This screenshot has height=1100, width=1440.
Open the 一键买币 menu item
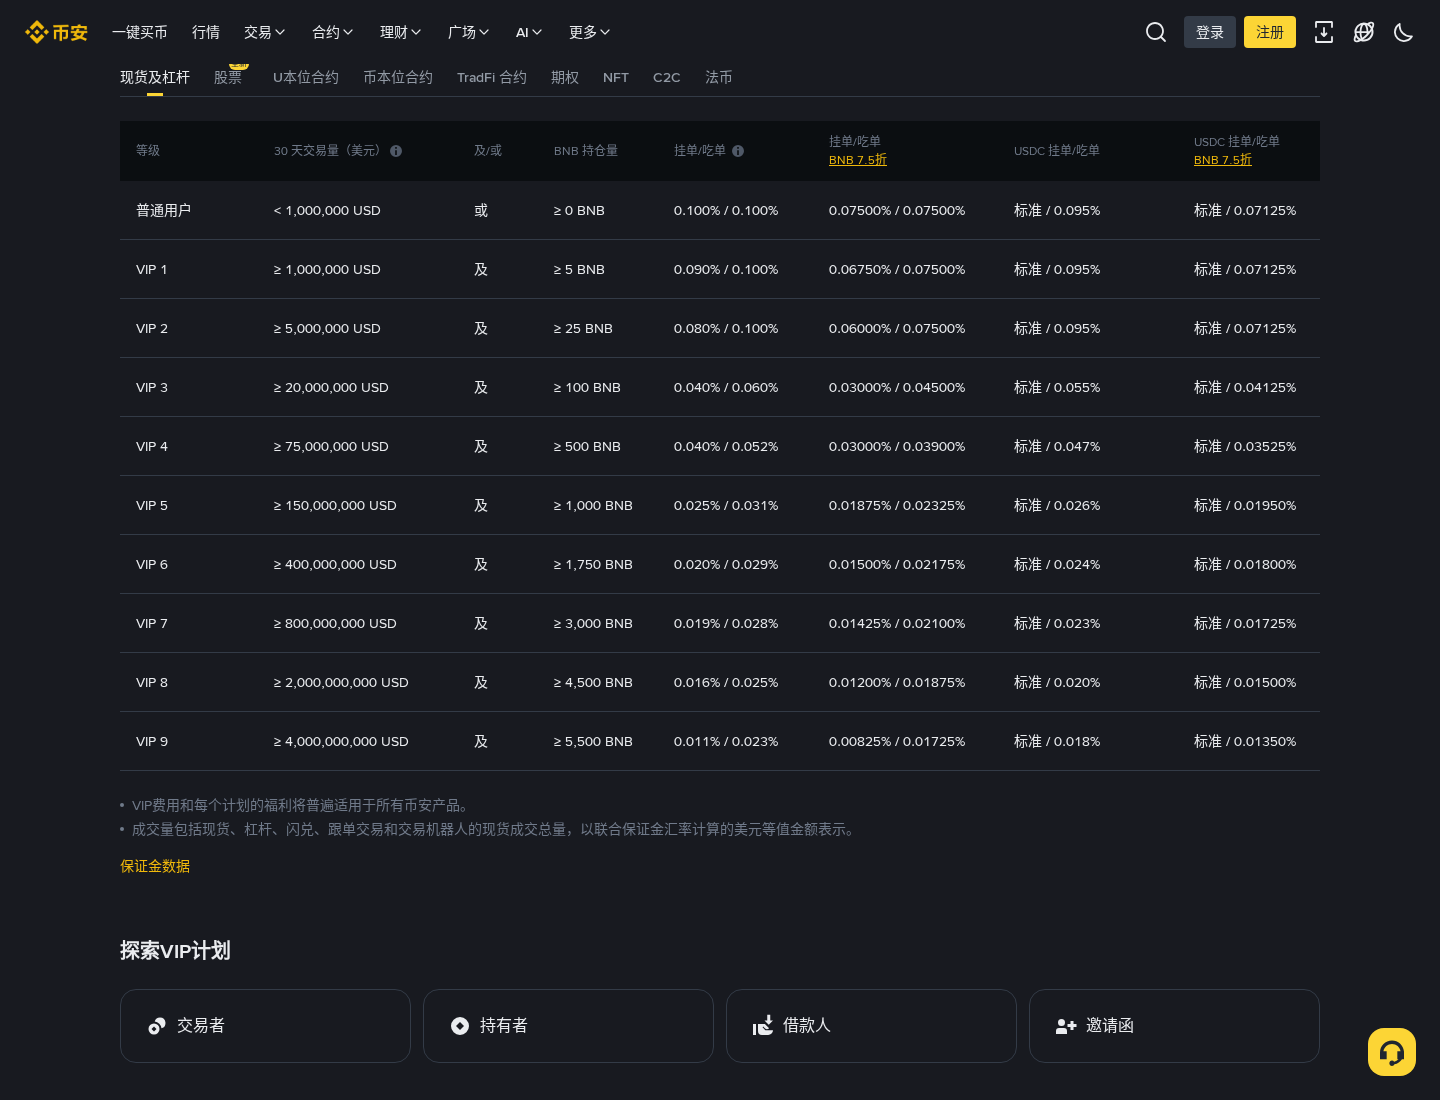(x=140, y=32)
